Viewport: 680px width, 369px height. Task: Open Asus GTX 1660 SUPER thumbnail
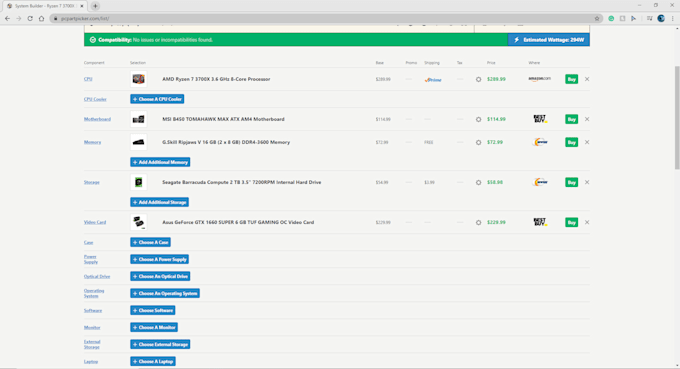(138, 222)
